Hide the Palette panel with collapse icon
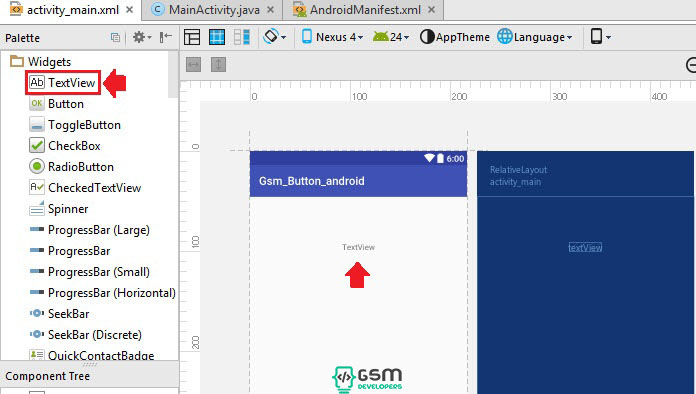The image size is (696, 394). pyautogui.click(x=166, y=37)
